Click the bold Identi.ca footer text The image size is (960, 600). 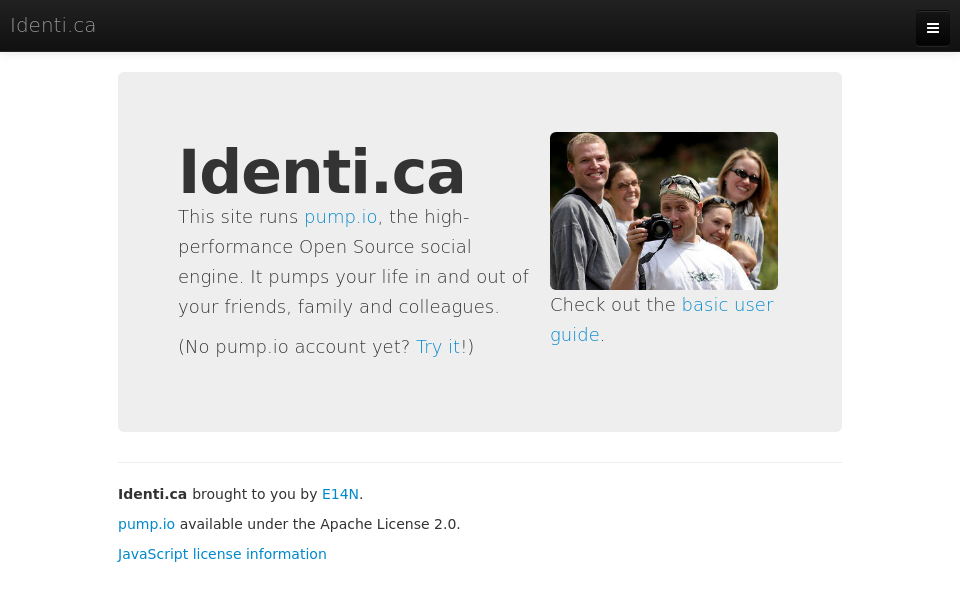[x=152, y=494]
